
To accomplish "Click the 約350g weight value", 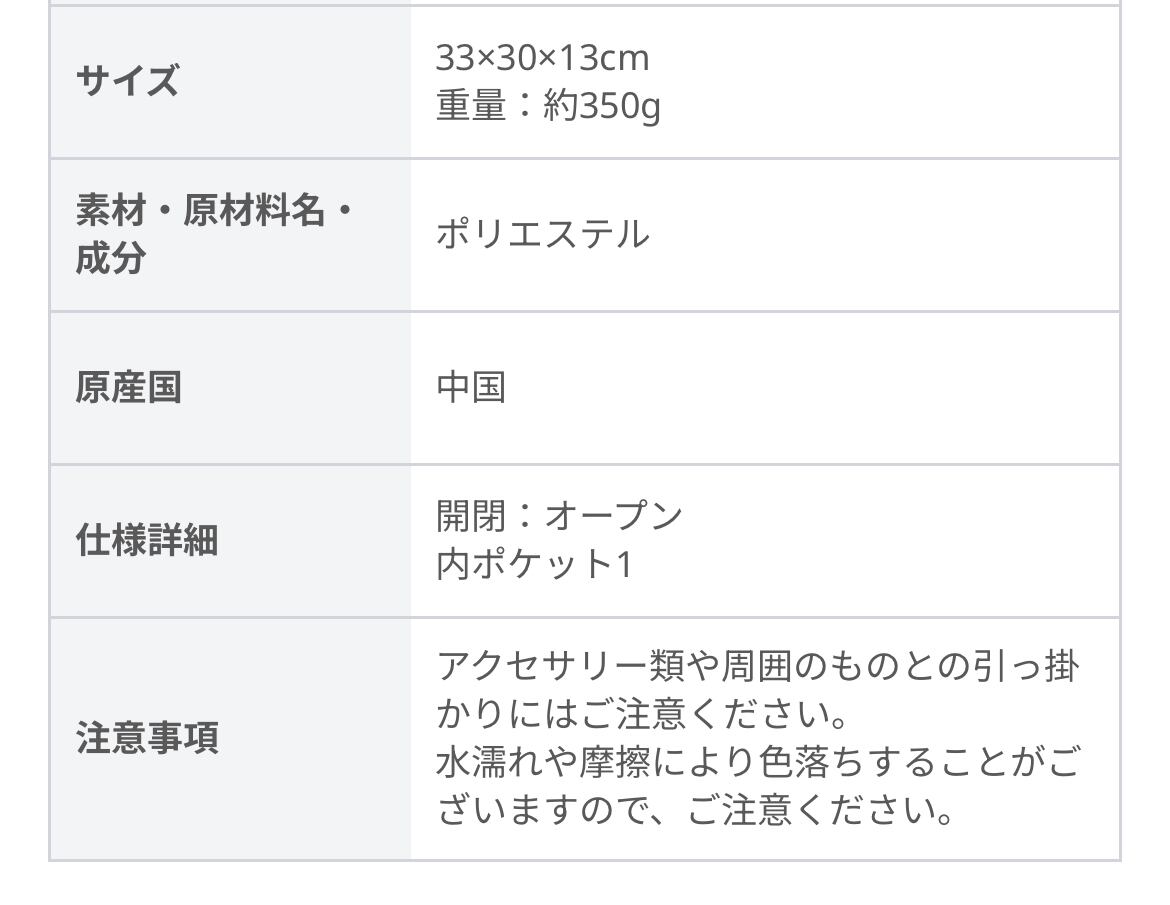I will click(x=602, y=106).
